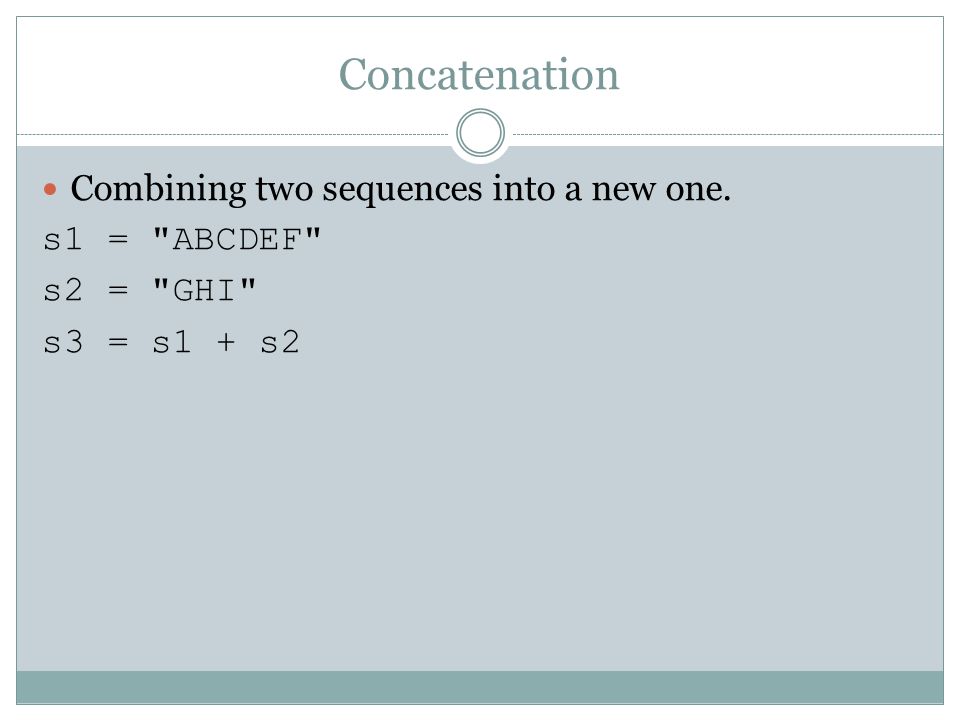Click the "GHI" string literal

coord(204,290)
